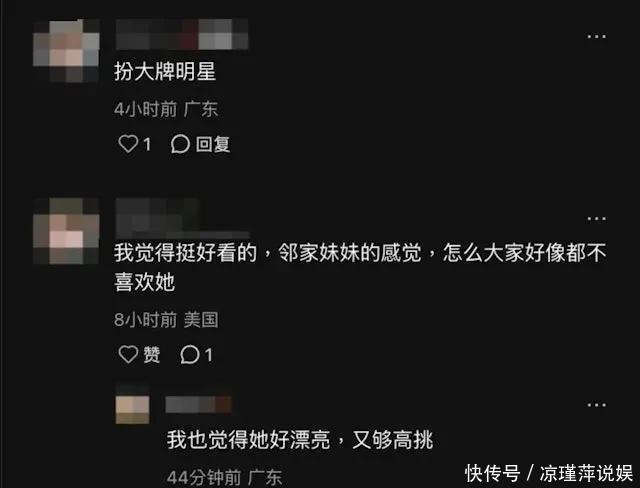Open username of nested reply author
This screenshot has width=640, height=488.
(x=199, y=404)
